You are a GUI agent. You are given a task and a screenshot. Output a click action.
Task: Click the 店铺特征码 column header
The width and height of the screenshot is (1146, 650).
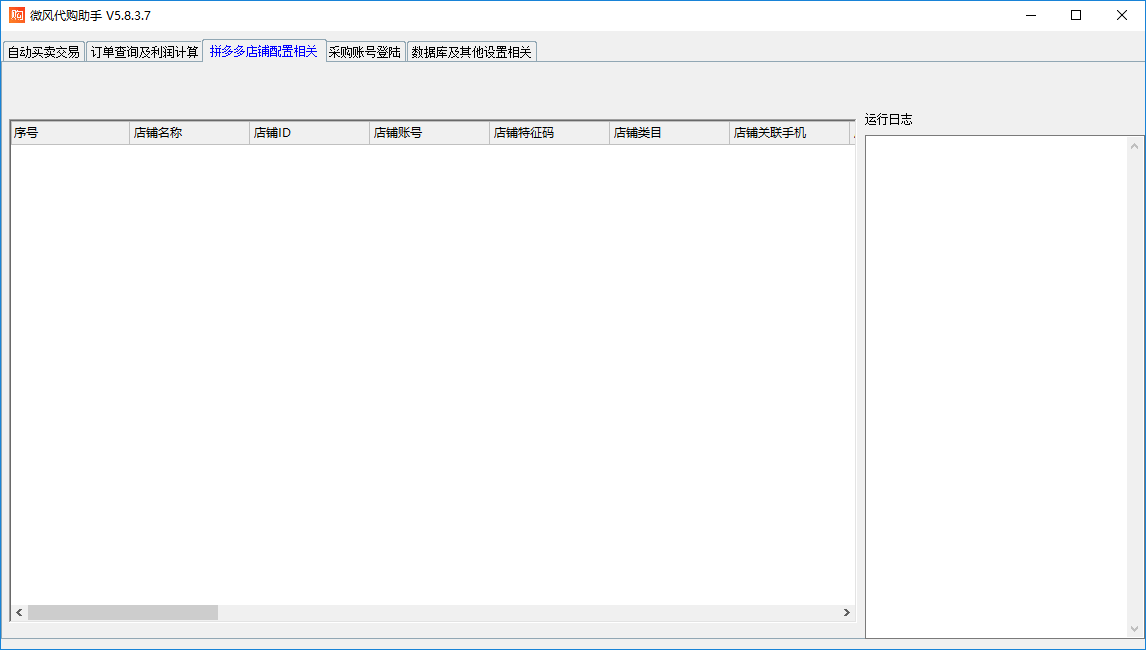(549, 132)
